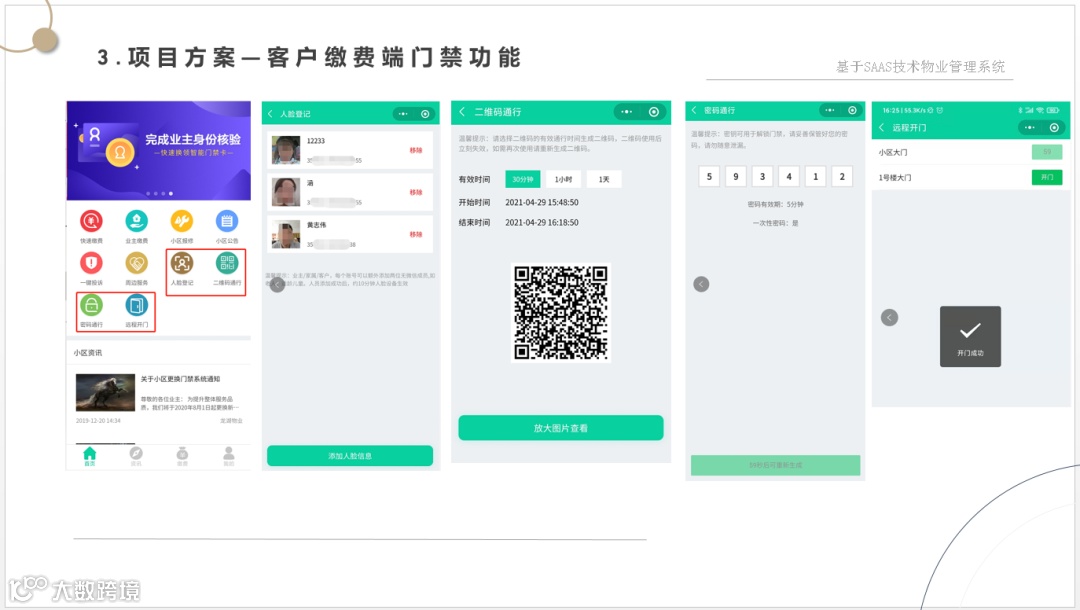Viewport: 1080px width, 610px height.
Task: Open the 周边服务 nearby services icon
Action: [x=136, y=262]
